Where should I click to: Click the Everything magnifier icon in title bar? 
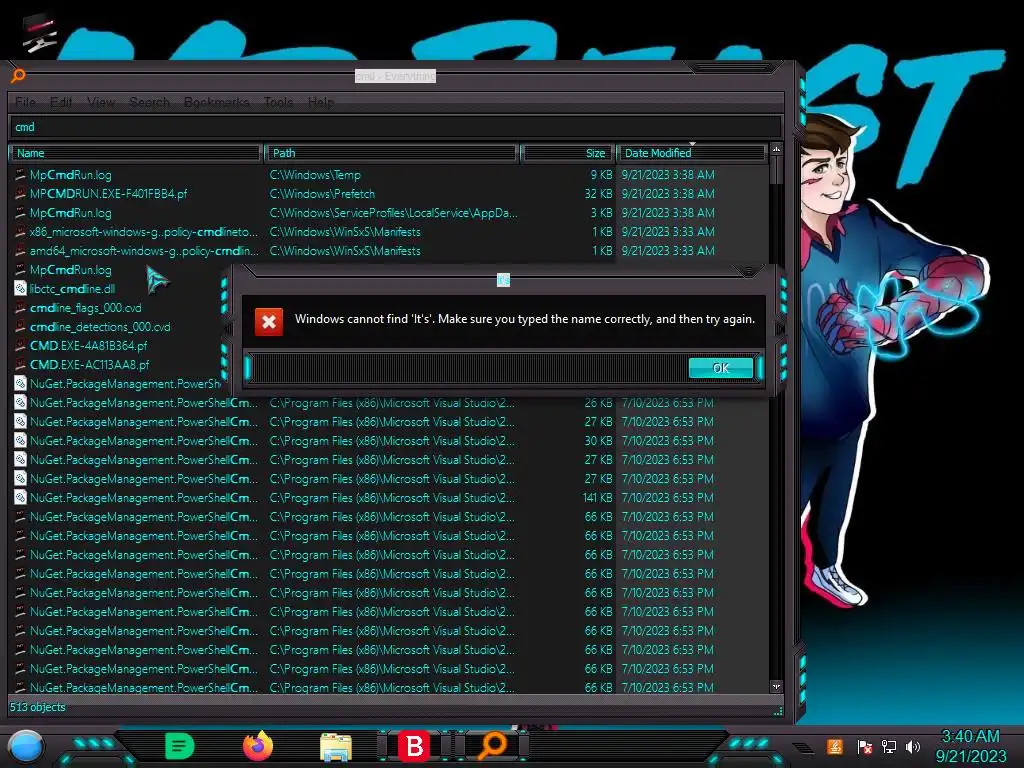18,76
